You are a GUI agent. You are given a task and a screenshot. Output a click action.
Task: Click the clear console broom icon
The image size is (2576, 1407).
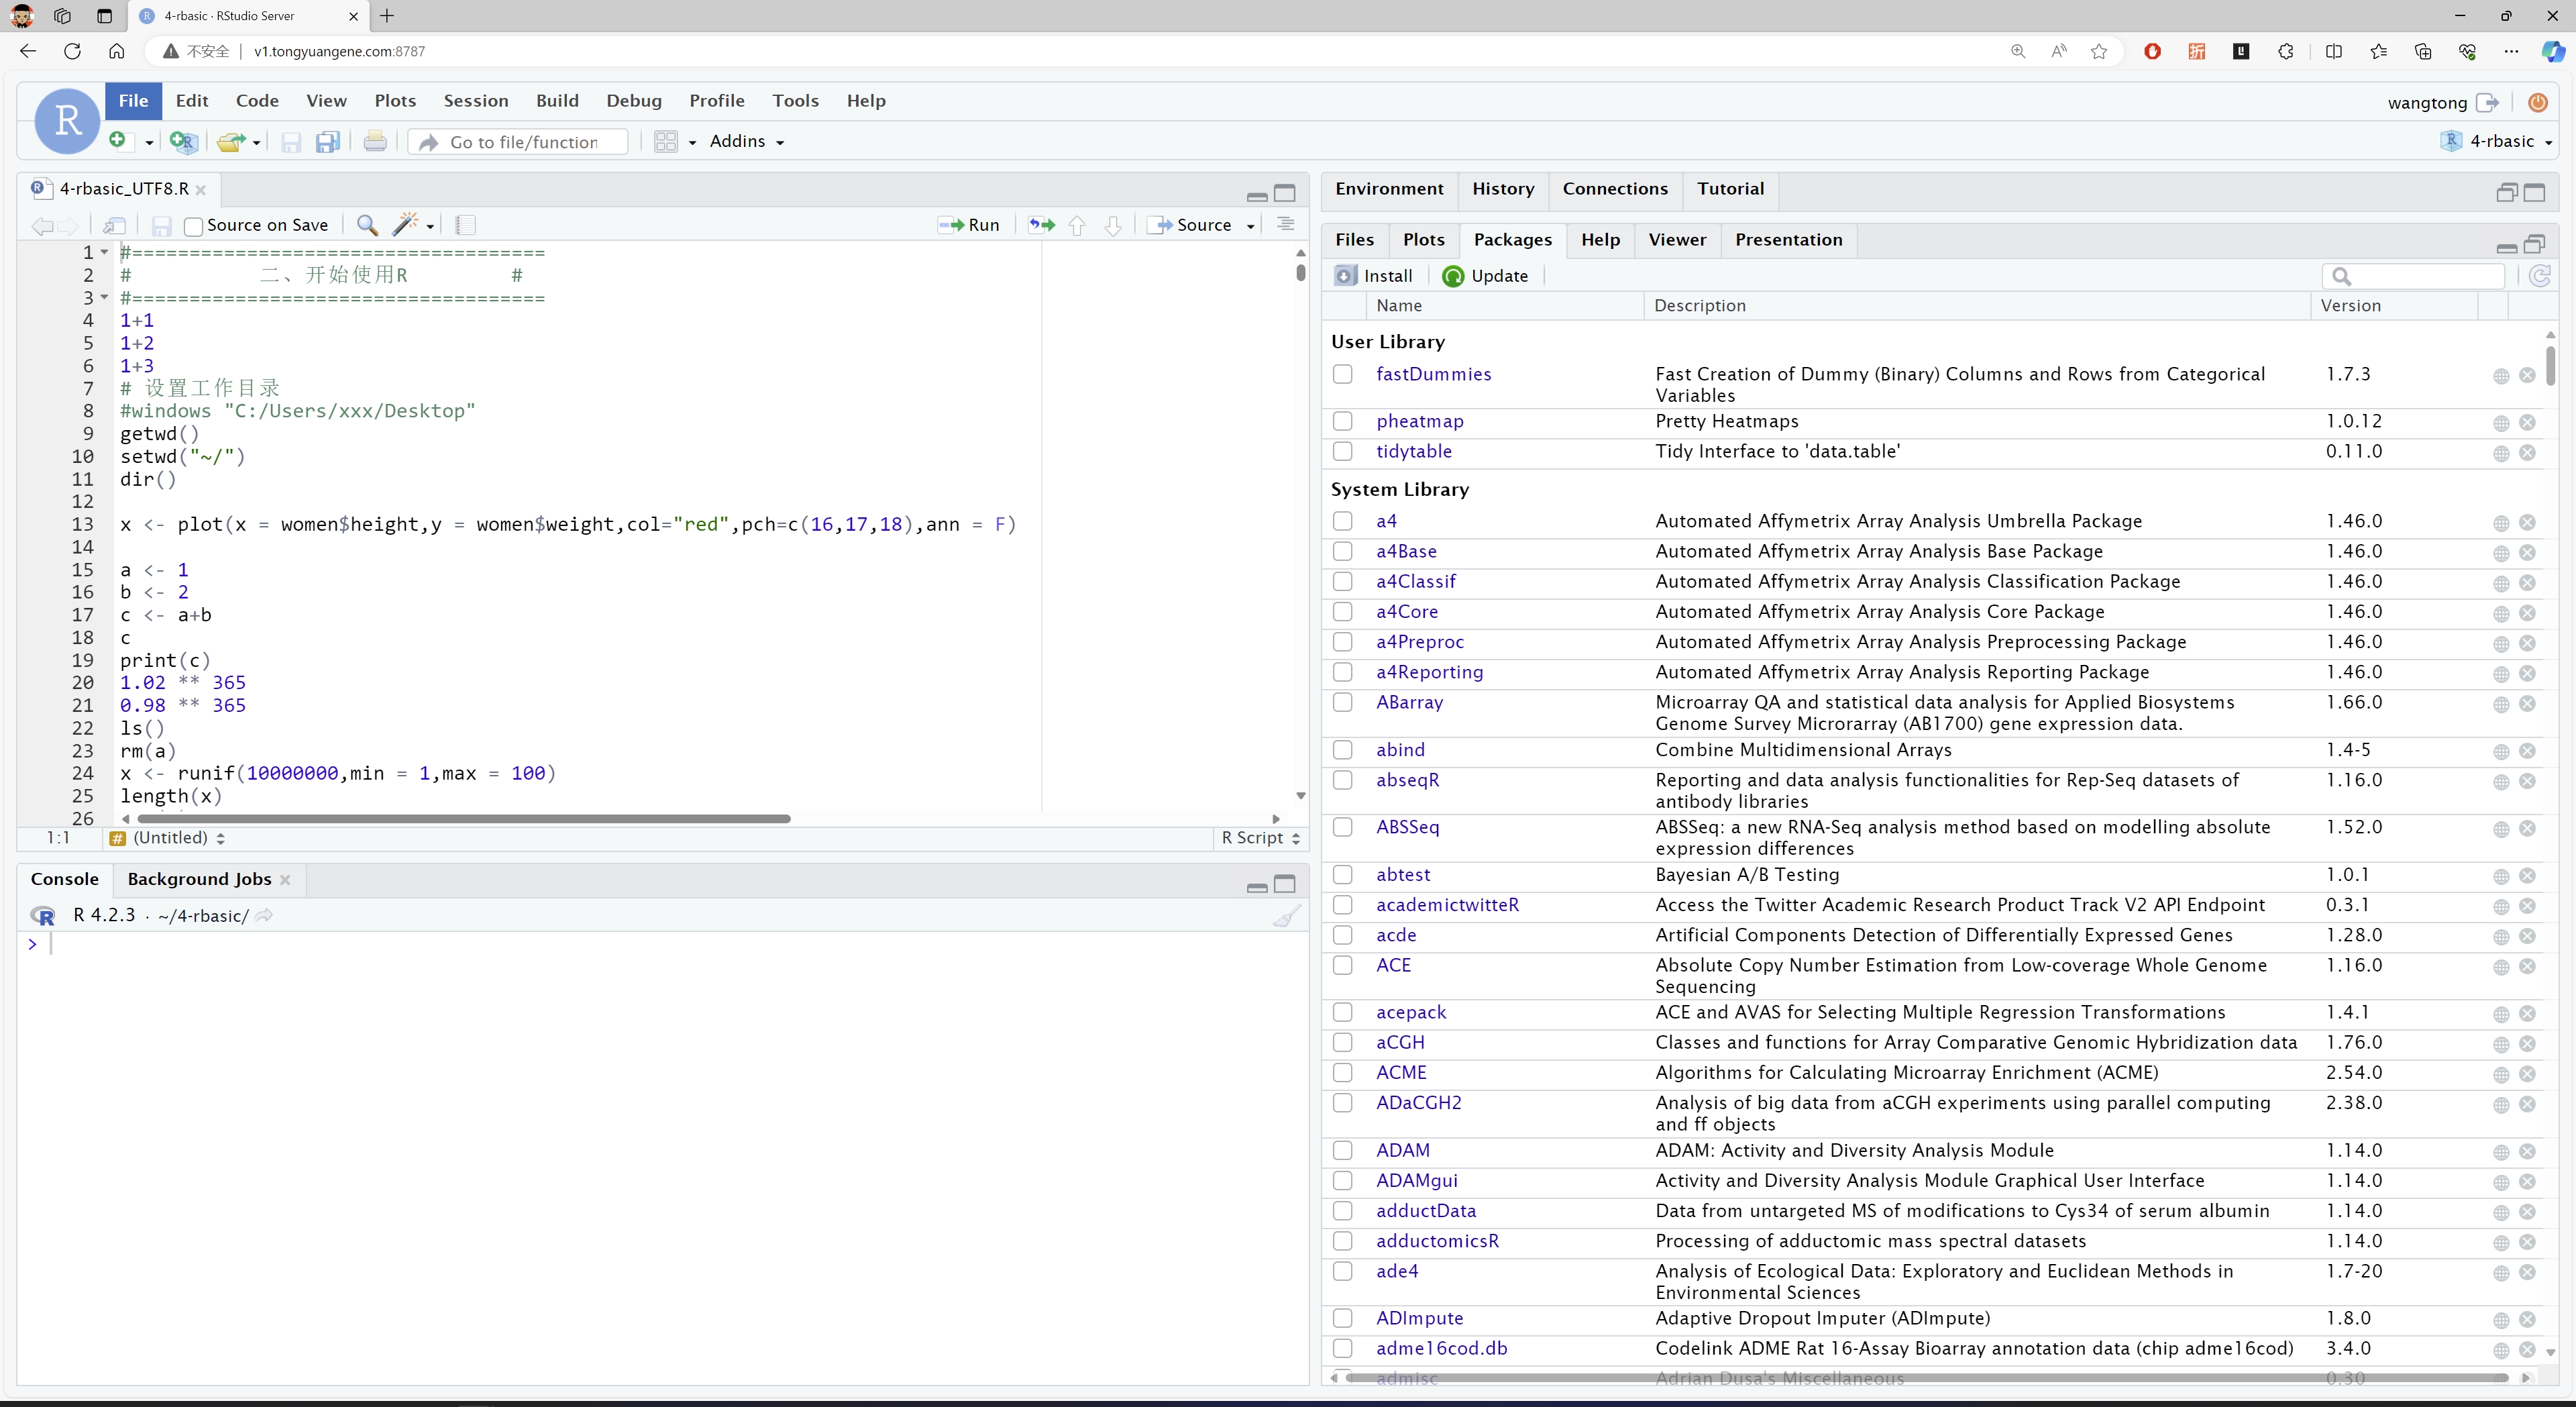1286,915
